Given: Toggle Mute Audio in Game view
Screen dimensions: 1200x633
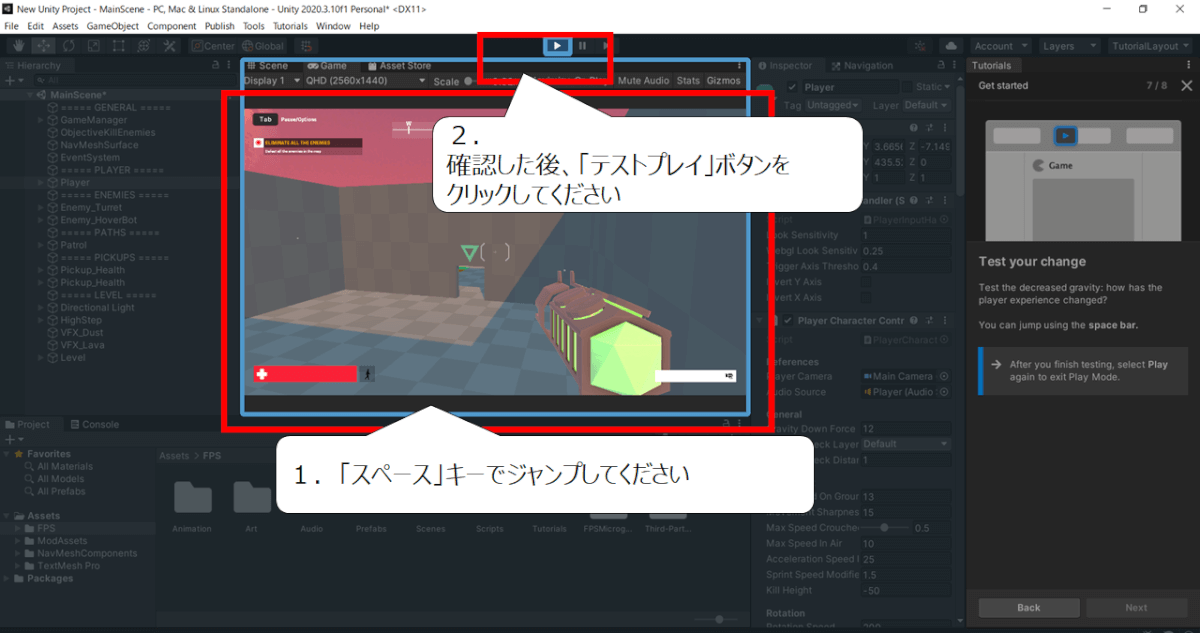Looking at the screenshot, I should pos(643,81).
